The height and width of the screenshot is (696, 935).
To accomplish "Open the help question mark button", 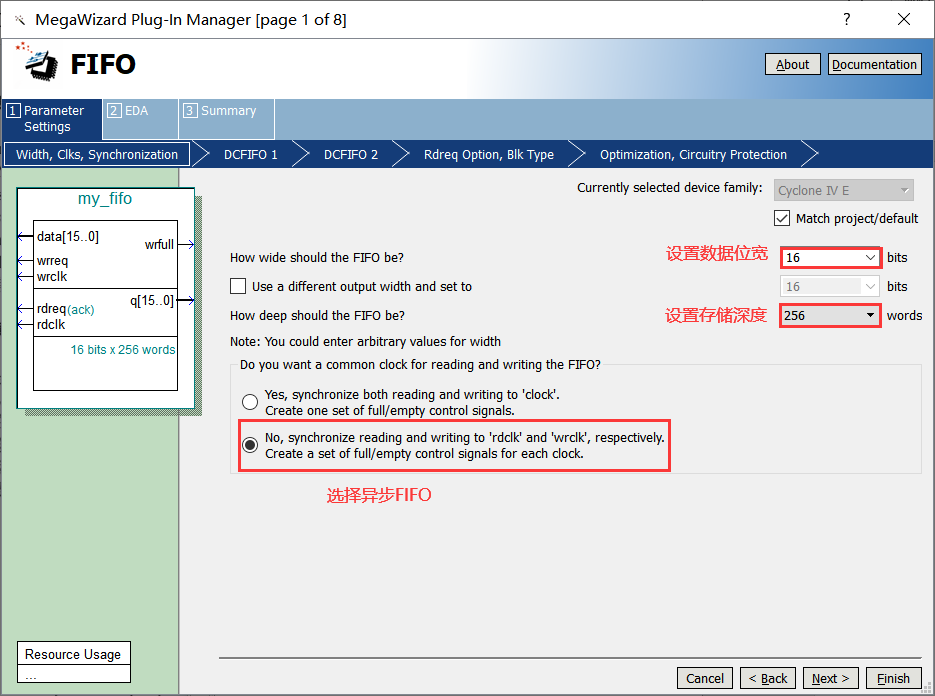I will tap(847, 19).
